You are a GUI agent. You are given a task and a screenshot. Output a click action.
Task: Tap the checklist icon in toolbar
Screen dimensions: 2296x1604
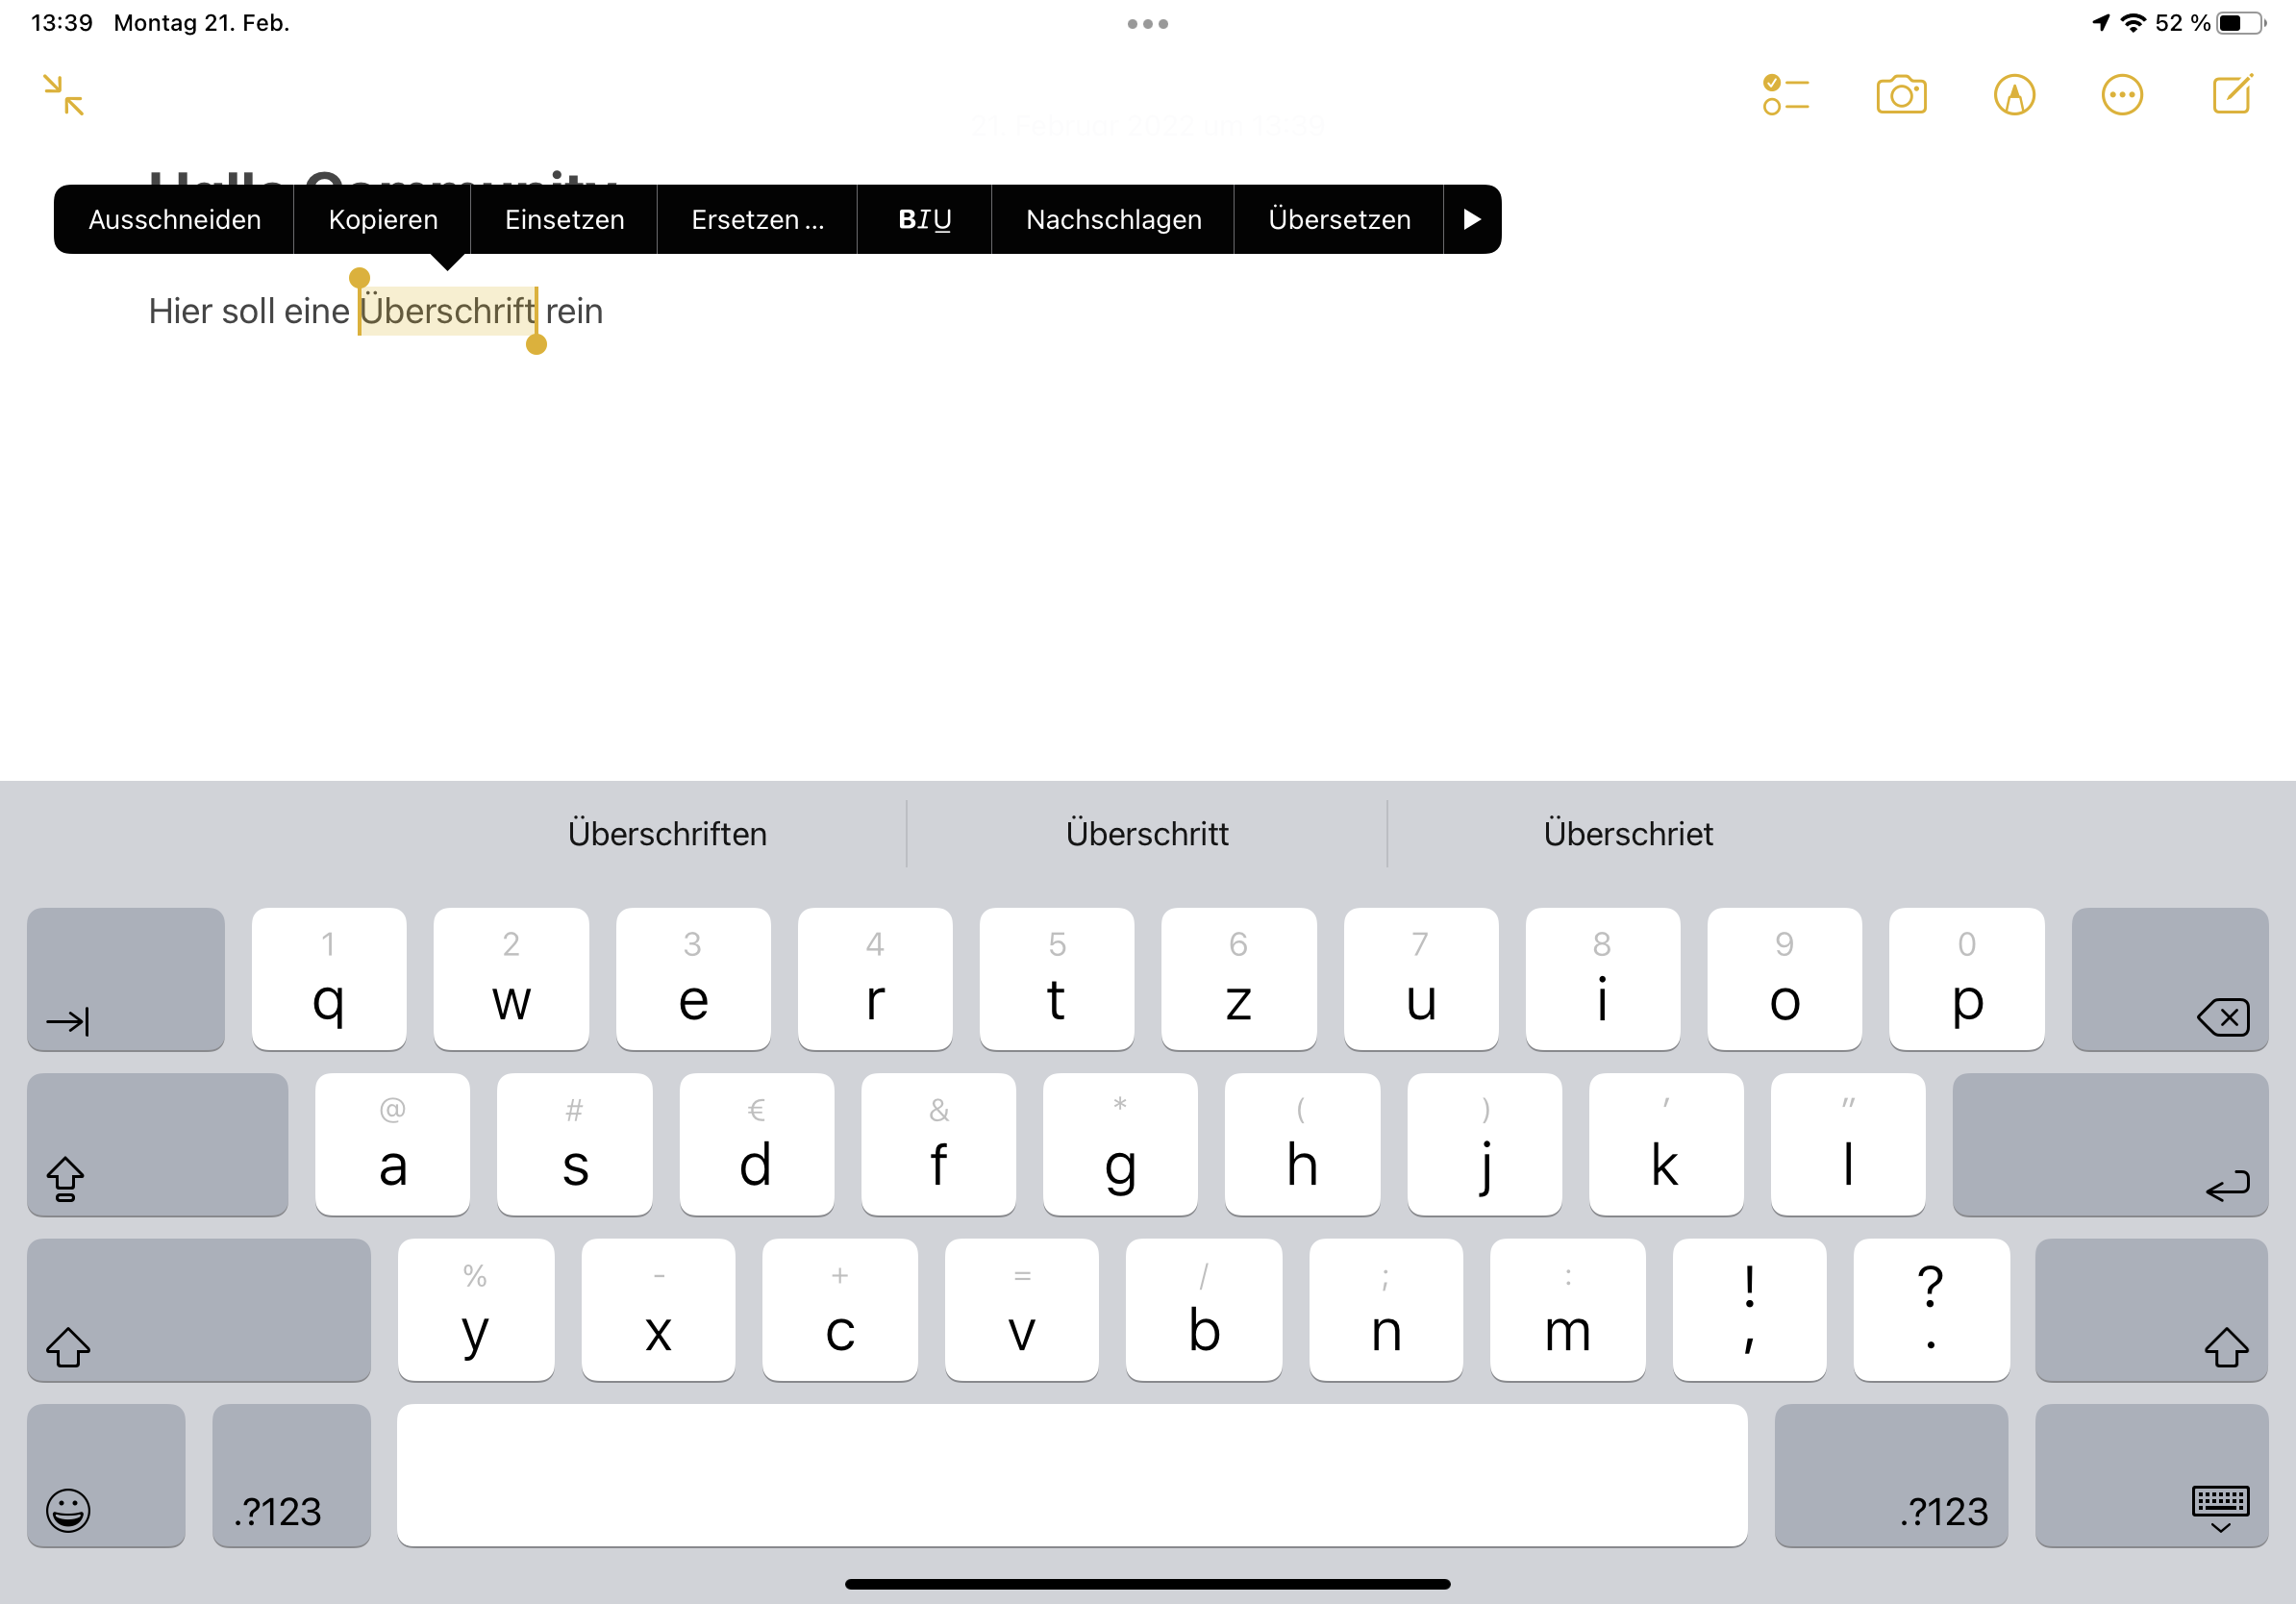tap(1785, 95)
